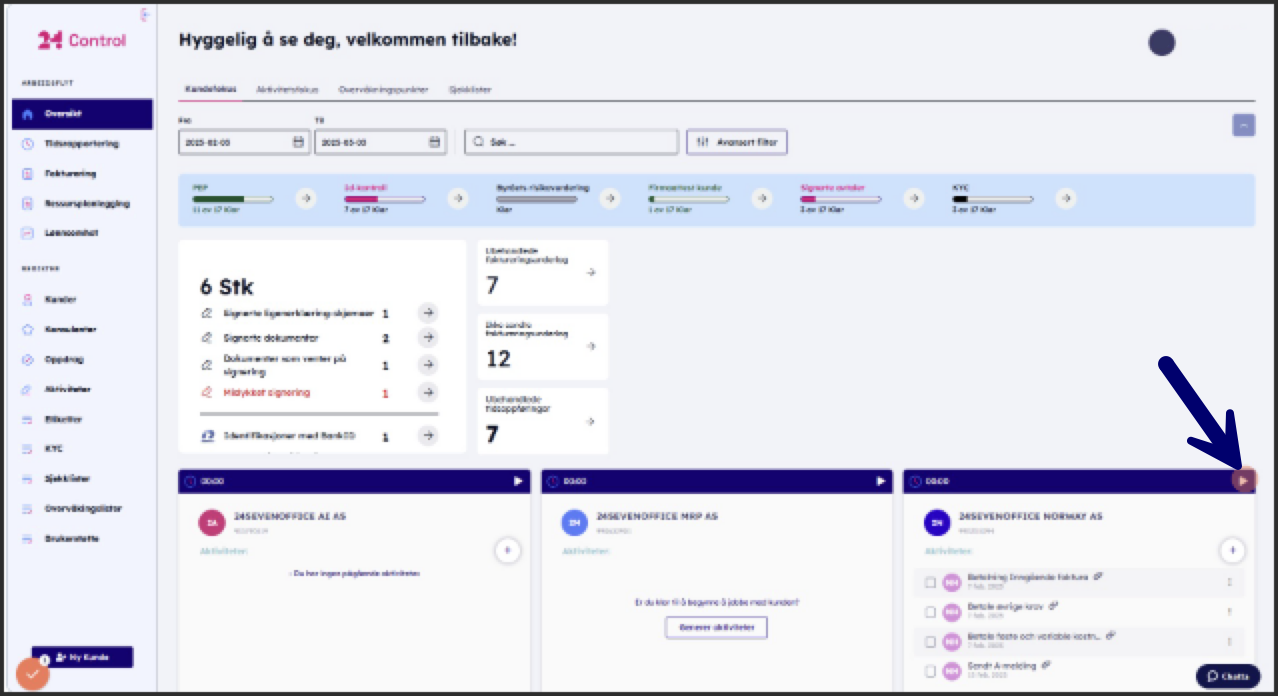
Task: Click the arrow after PEP progress
Action: (306, 198)
